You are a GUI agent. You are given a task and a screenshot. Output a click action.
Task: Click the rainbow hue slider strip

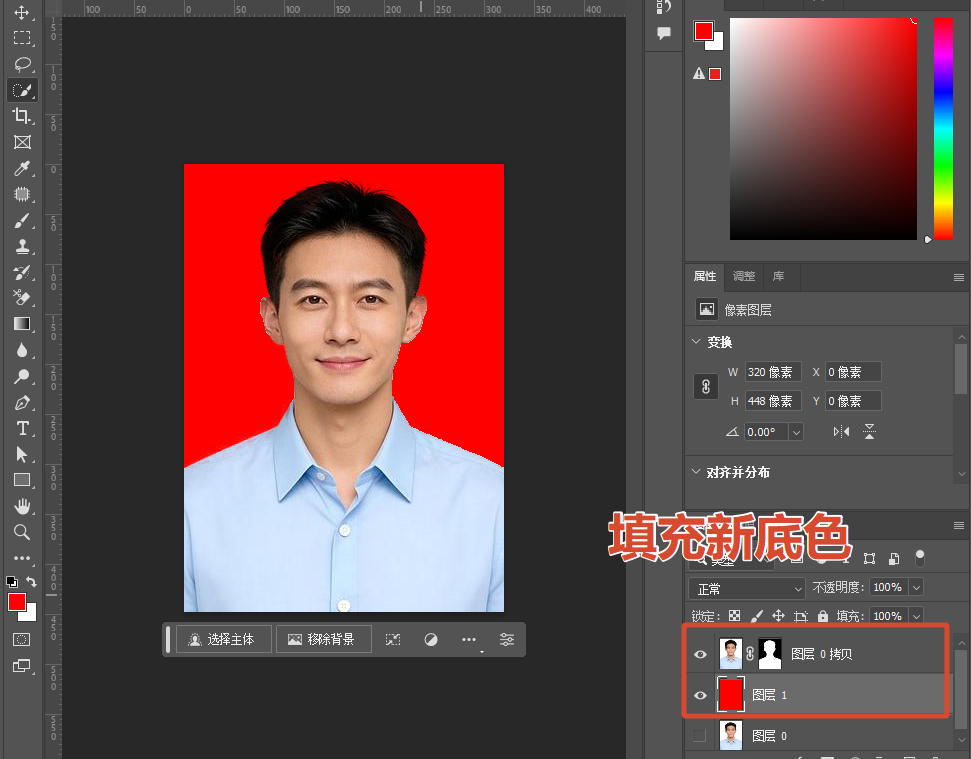coord(943,129)
